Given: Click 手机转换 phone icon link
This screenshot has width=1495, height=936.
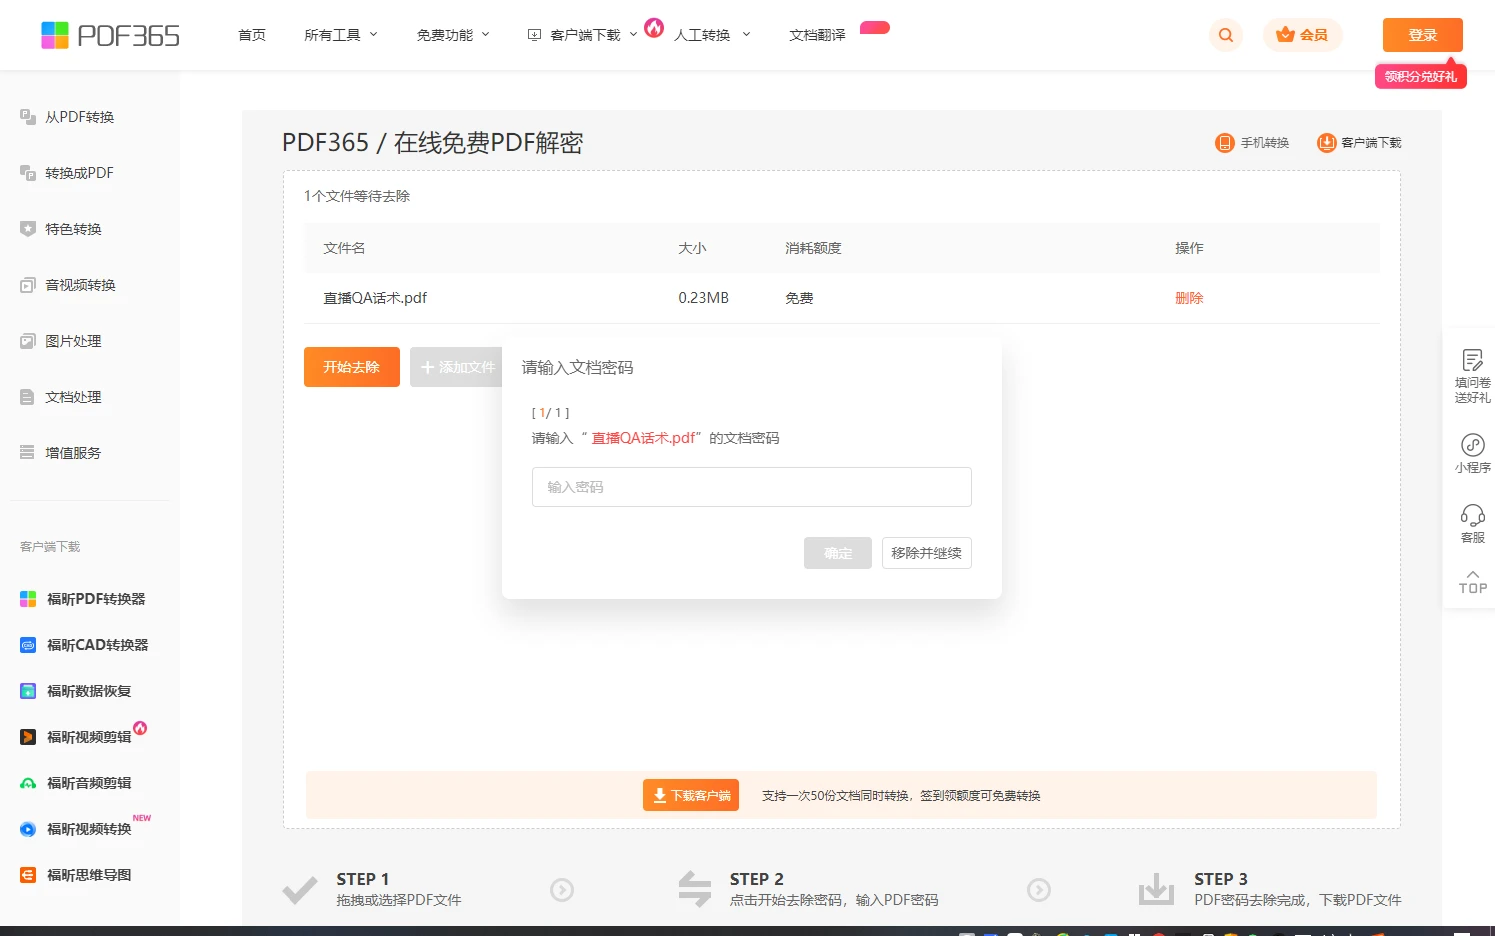Looking at the screenshot, I should 1252,143.
